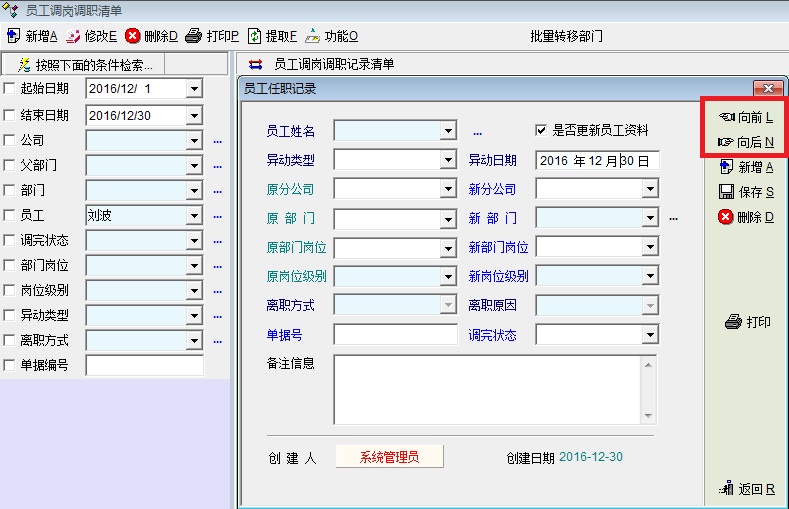Save the record with 保存 S

745,192
